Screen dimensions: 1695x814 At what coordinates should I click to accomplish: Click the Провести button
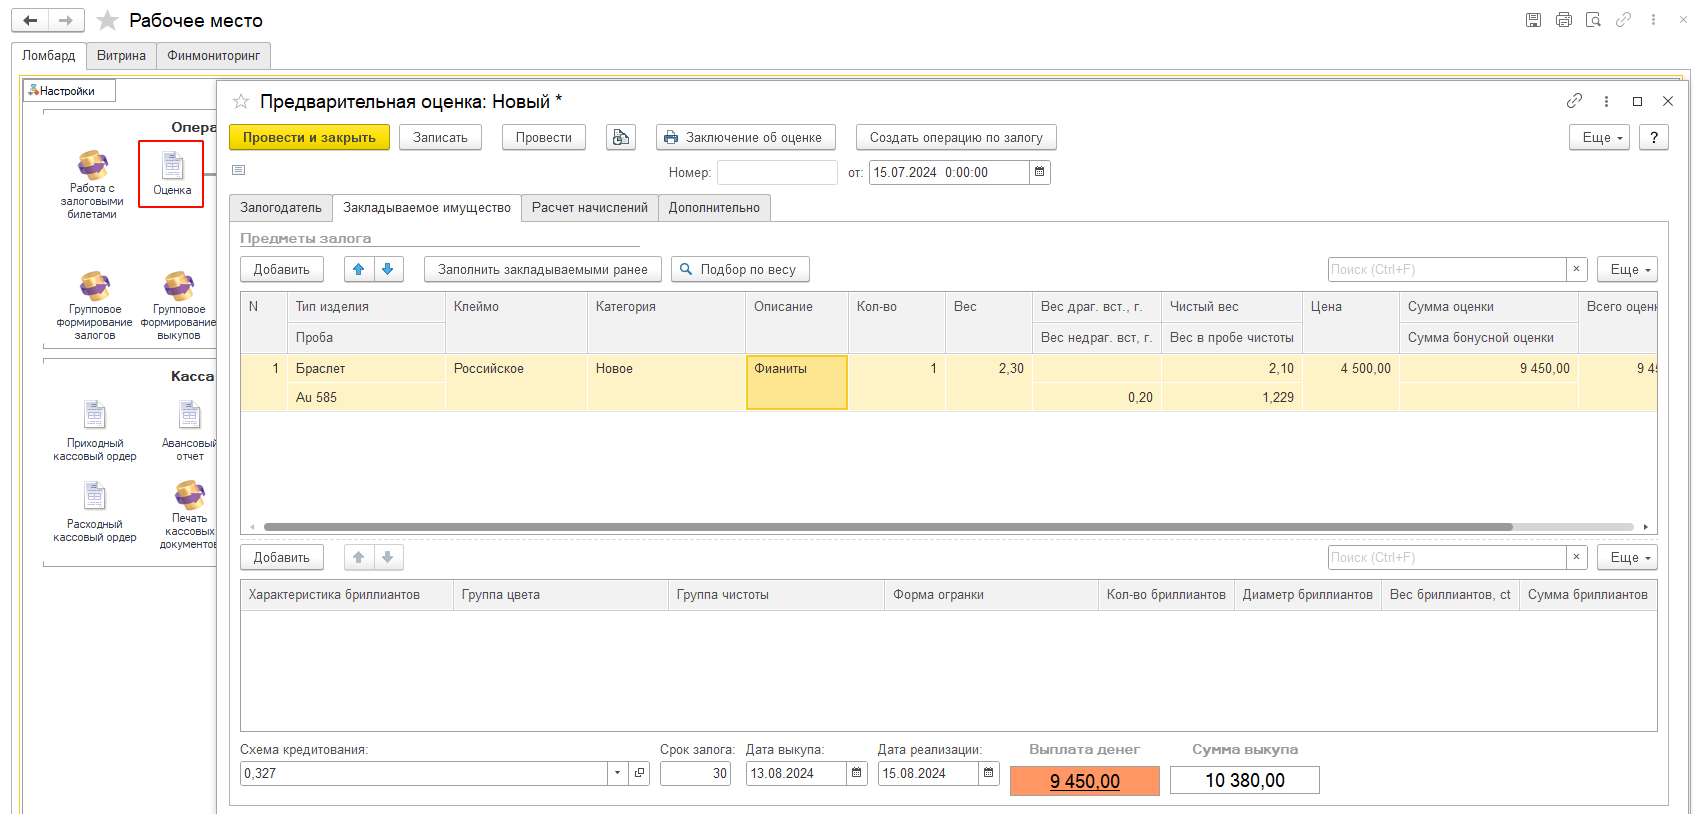tap(544, 137)
